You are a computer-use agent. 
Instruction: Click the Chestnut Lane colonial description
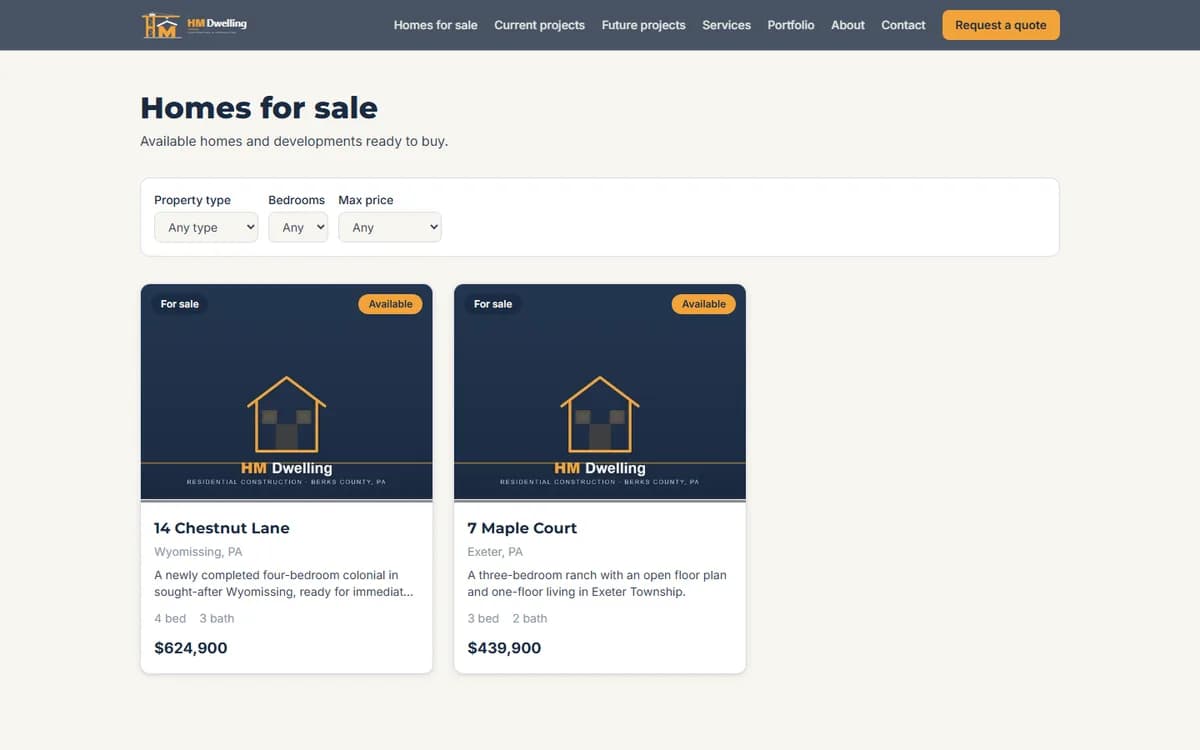pos(284,583)
